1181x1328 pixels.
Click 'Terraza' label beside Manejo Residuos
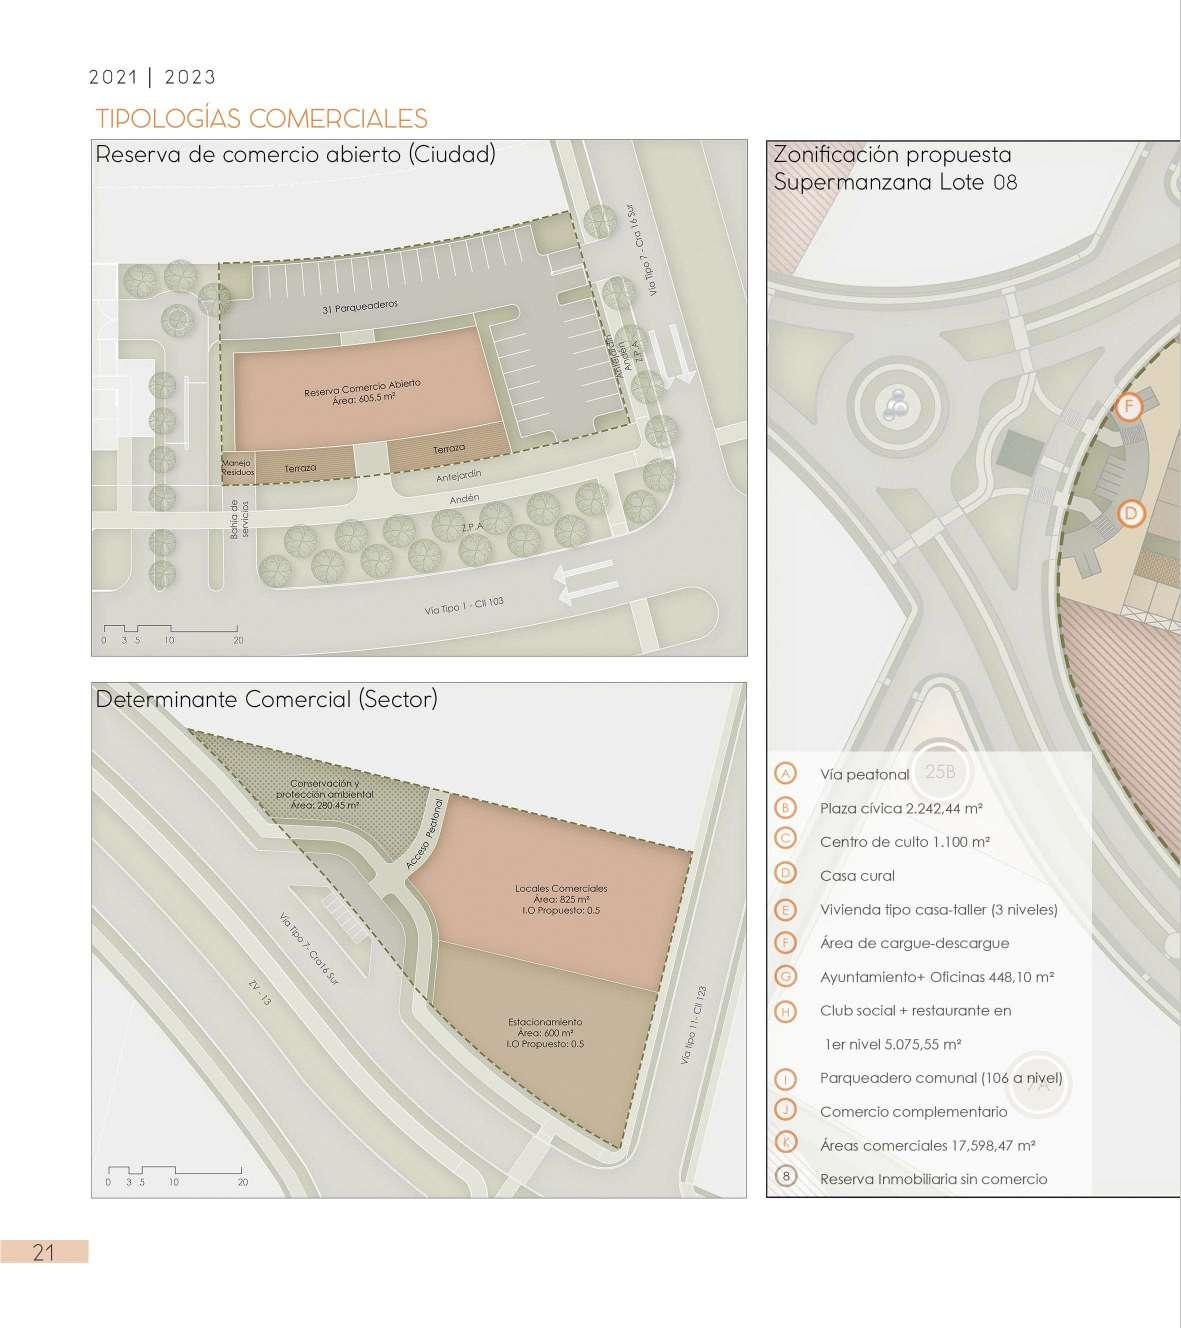[300, 468]
